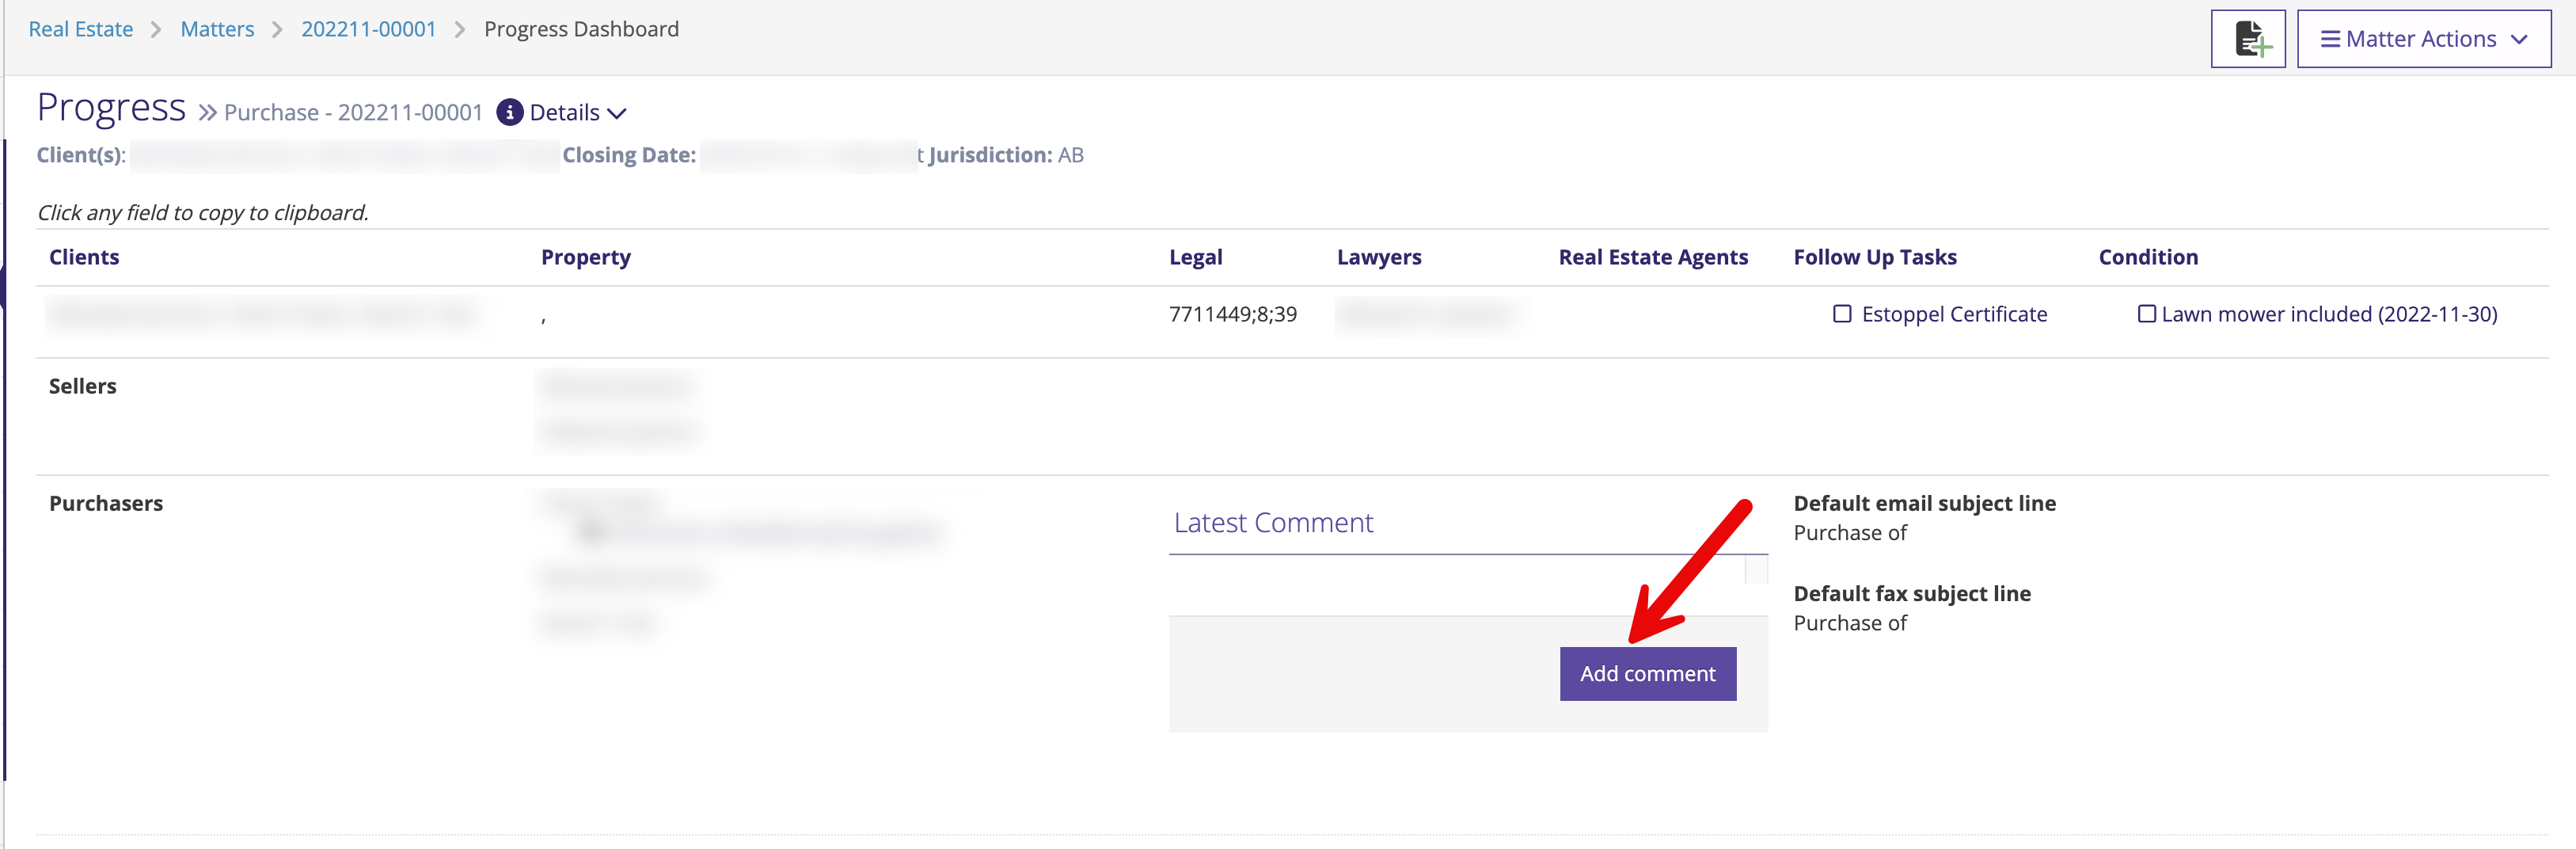The height and width of the screenshot is (849, 2576).
Task: Expand the Details chevron
Action: coord(617,113)
